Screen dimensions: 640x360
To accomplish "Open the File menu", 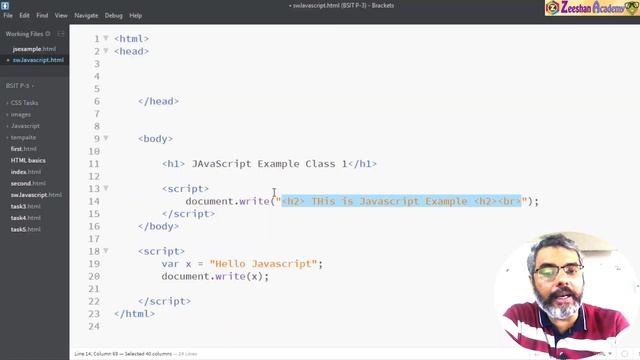I will click(8, 16).
